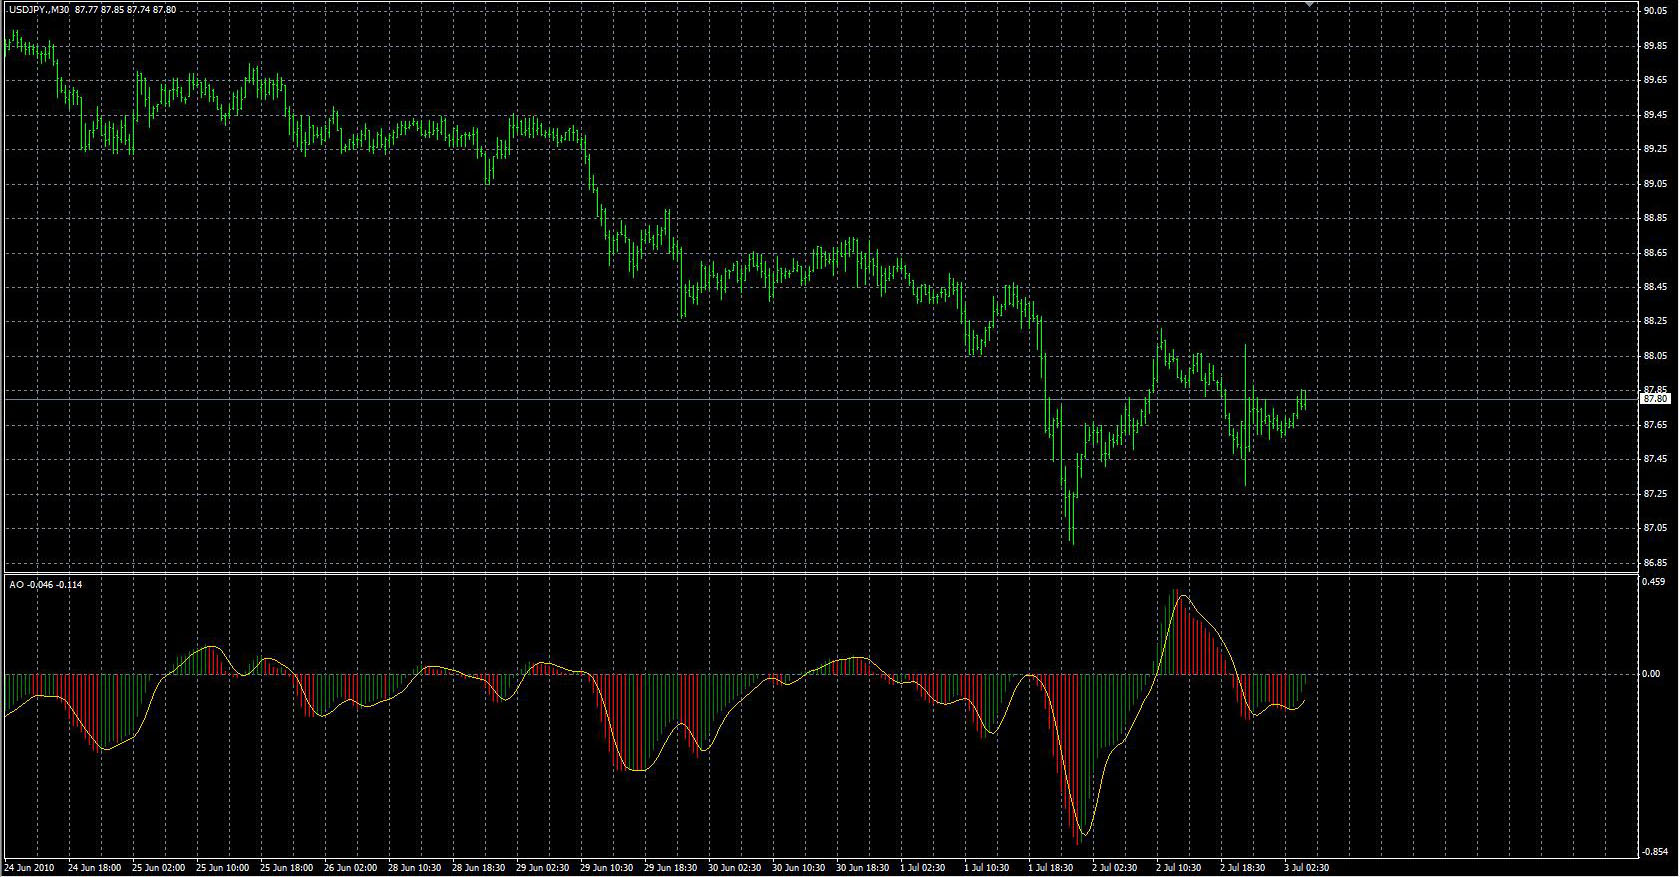Click the 89.05 price scale label
Image resolution: width=1680 pixels, height=877 pixels.
coord(1655,184)
